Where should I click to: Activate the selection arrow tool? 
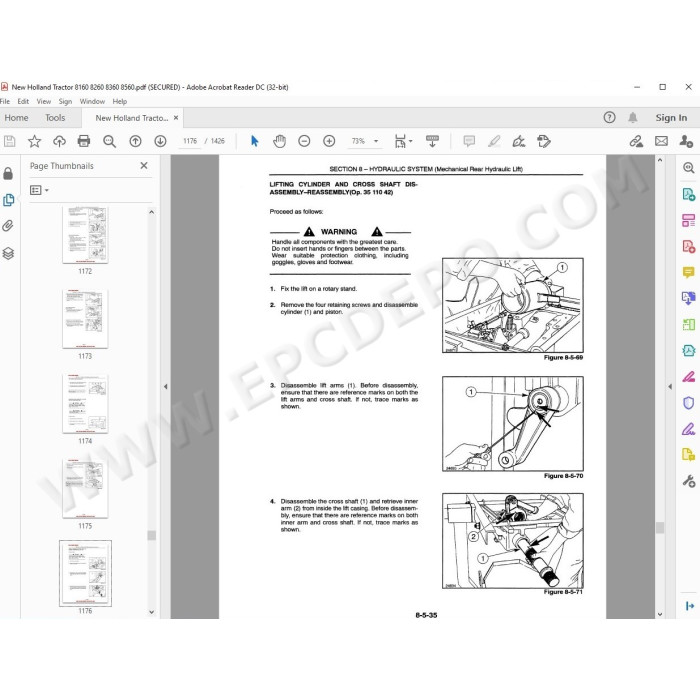coord(254,142)
